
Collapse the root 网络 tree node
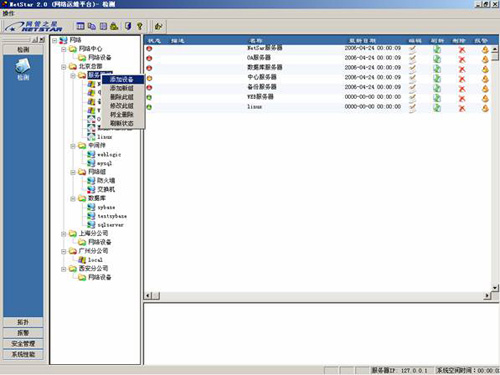[54, 41]
